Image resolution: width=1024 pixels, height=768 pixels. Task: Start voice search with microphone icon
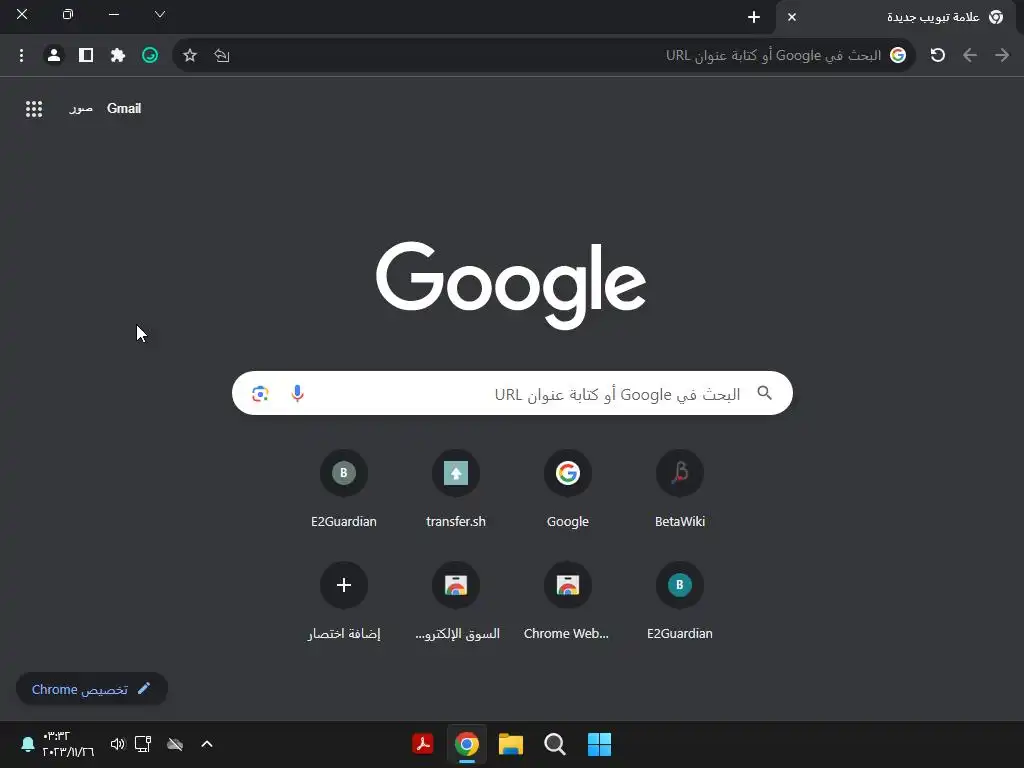click(x=297, y=394)
